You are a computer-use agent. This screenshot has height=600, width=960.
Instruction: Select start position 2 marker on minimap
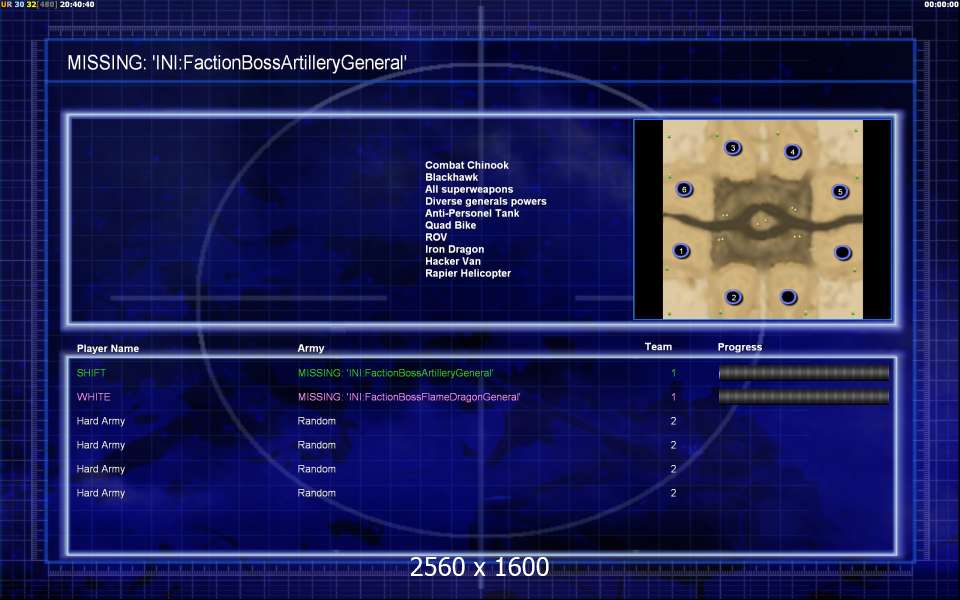pos(733,297)
